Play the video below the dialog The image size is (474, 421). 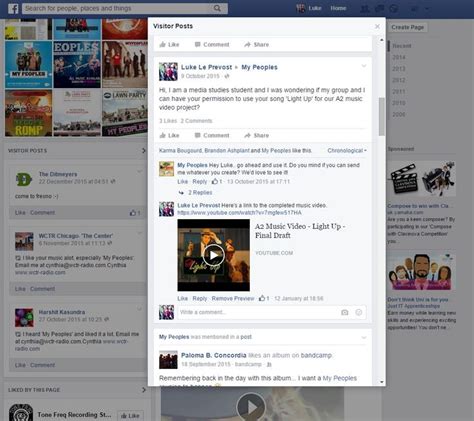(x=252, y=407)
